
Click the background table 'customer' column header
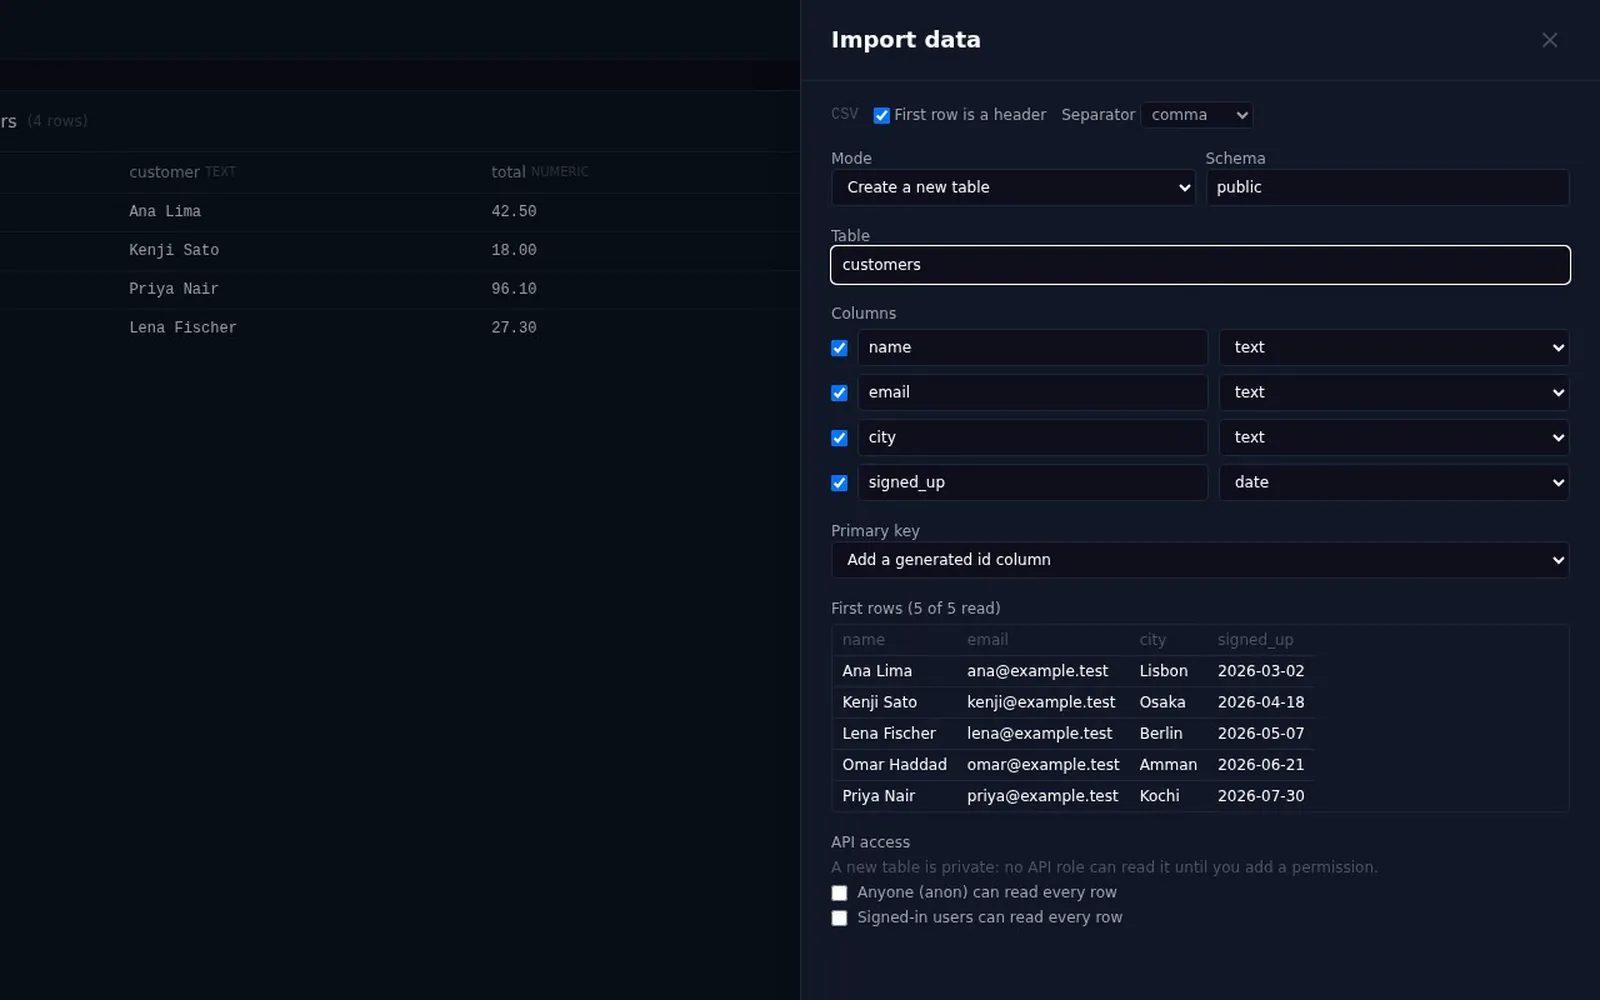(164, 172)
